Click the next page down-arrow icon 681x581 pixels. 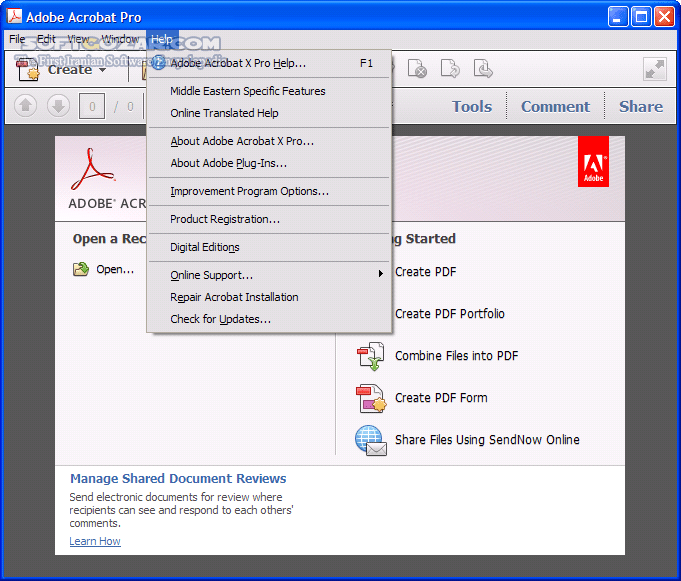(58, 106)
